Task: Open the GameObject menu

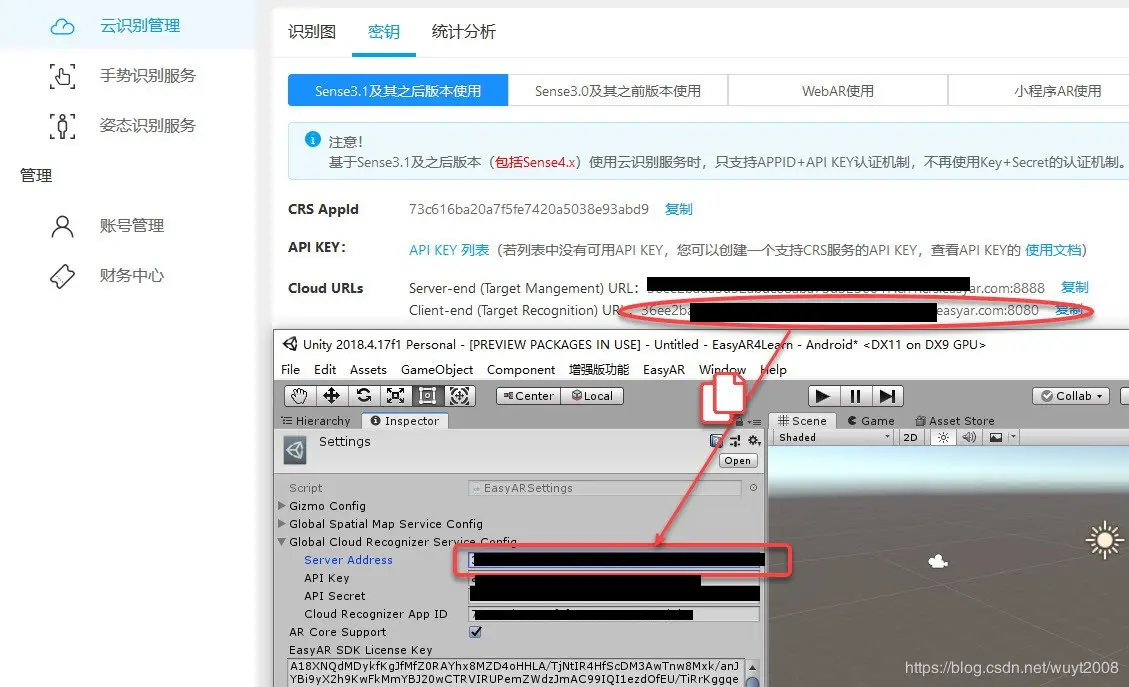Action: click(437, 369)
